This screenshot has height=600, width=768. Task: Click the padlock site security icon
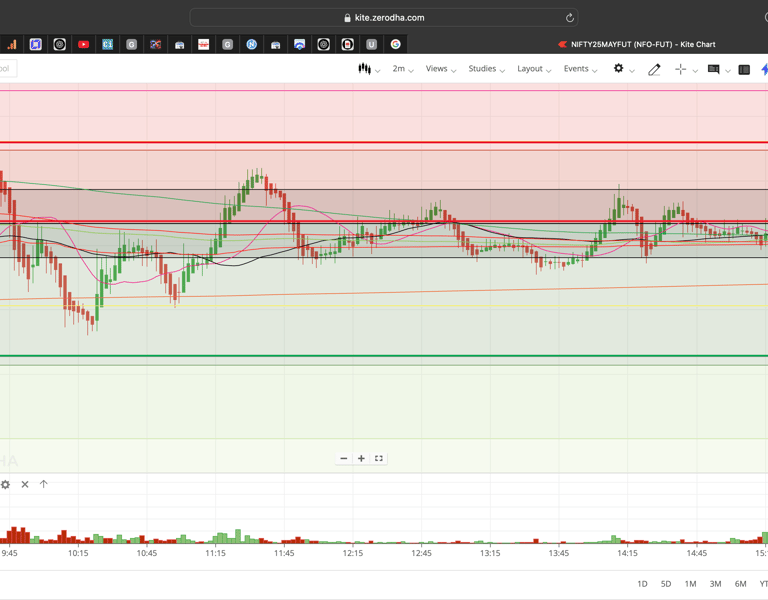347,18
